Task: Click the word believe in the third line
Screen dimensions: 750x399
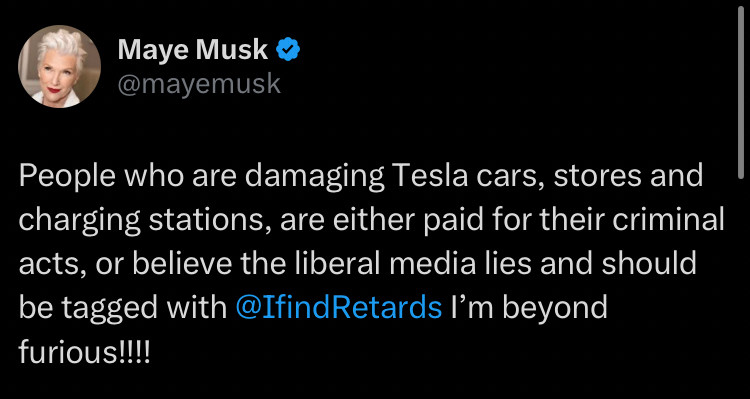Action: [x=180, y=264]
